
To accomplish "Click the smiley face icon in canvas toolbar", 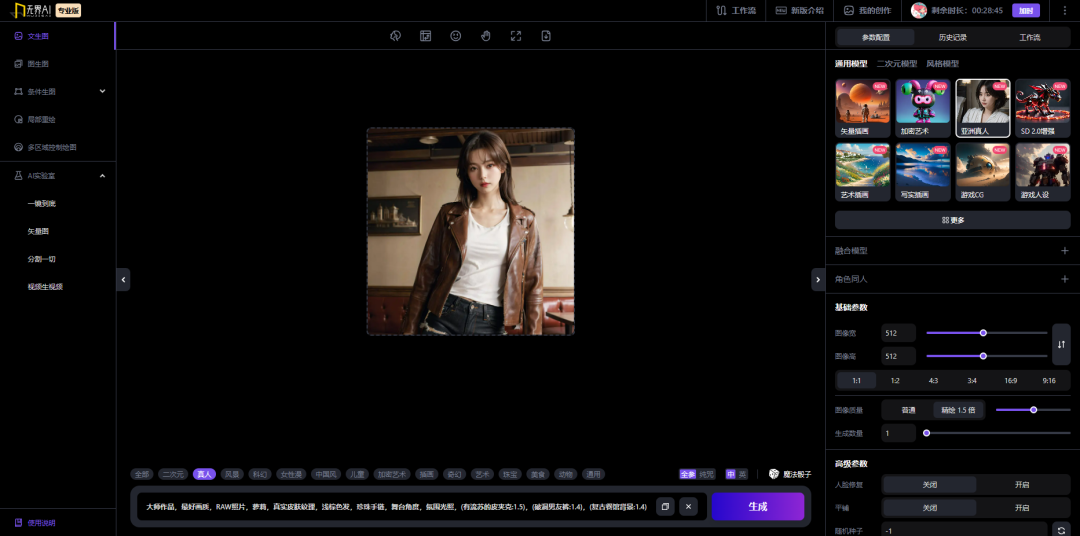I will 456,36.
